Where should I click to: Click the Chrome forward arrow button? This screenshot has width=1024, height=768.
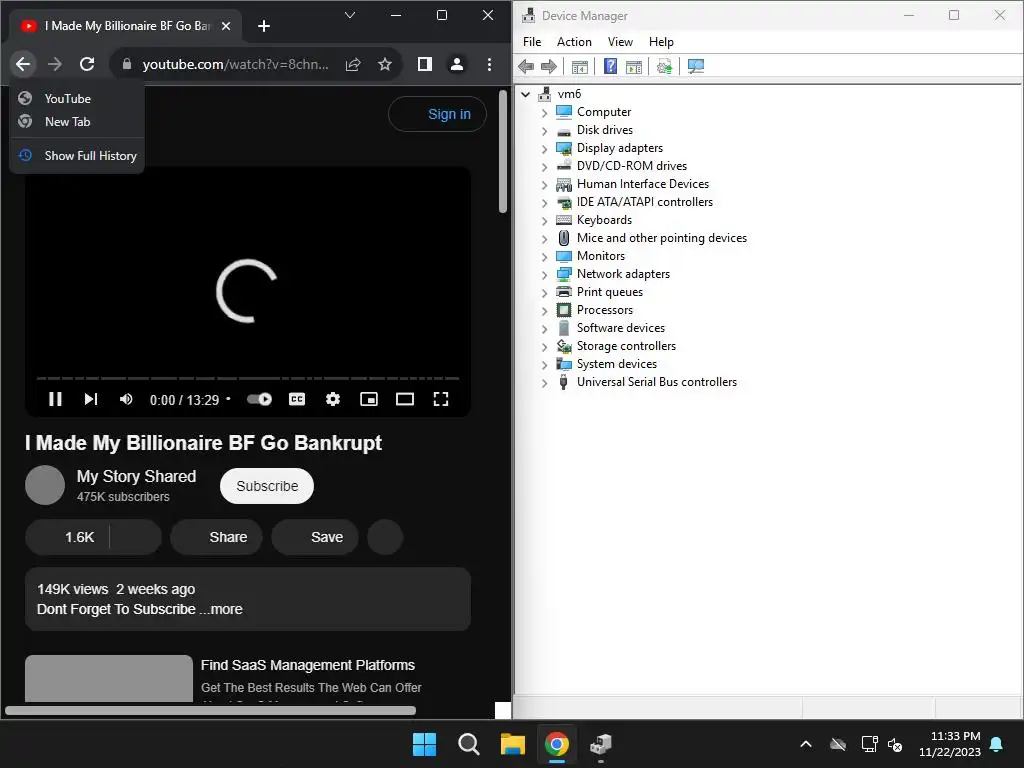pos(55,64)
